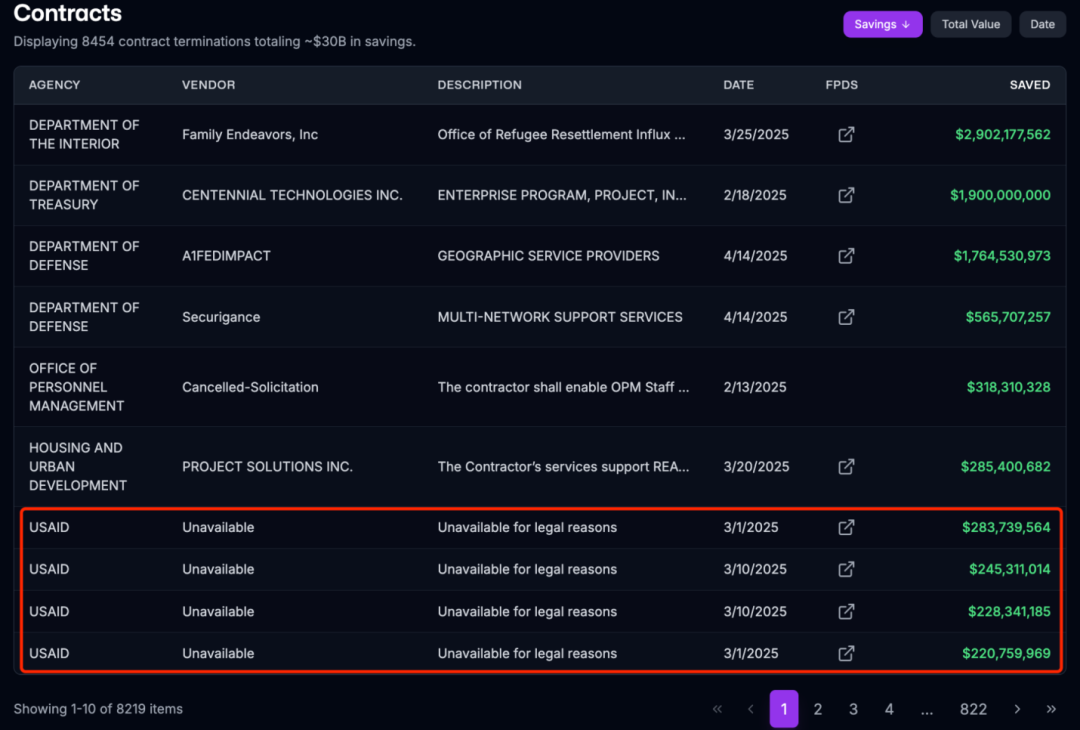1080x730 pixels.
Task: Go to page 2
Action: [818, 709]
